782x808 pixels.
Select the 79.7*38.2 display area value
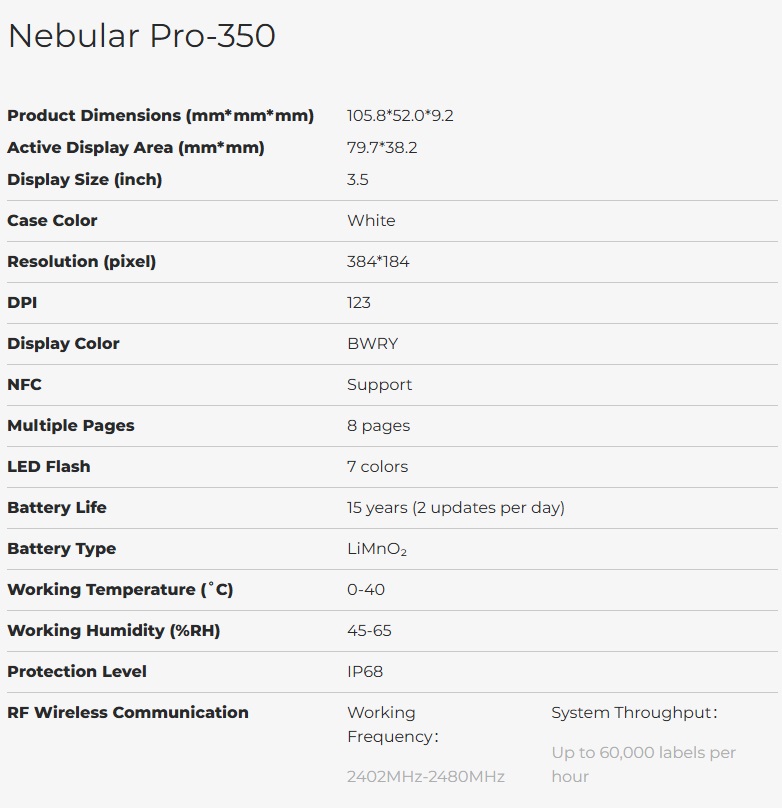(382, 147)
